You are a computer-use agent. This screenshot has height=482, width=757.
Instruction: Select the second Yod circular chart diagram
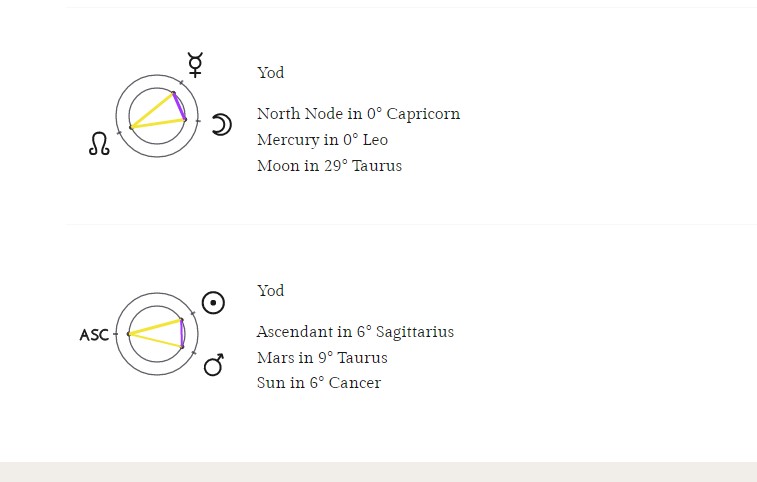157,334
